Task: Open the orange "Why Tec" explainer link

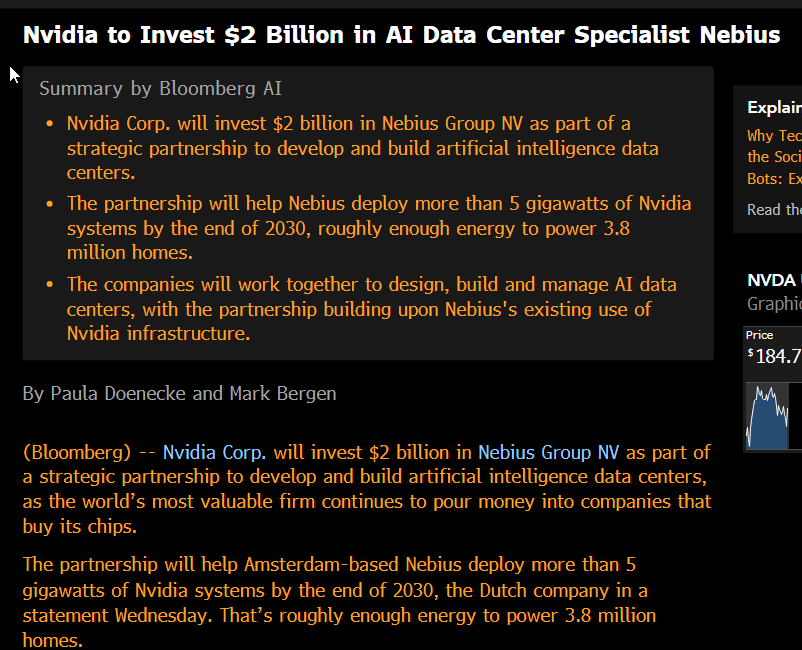Action: [x=774, y=136]
